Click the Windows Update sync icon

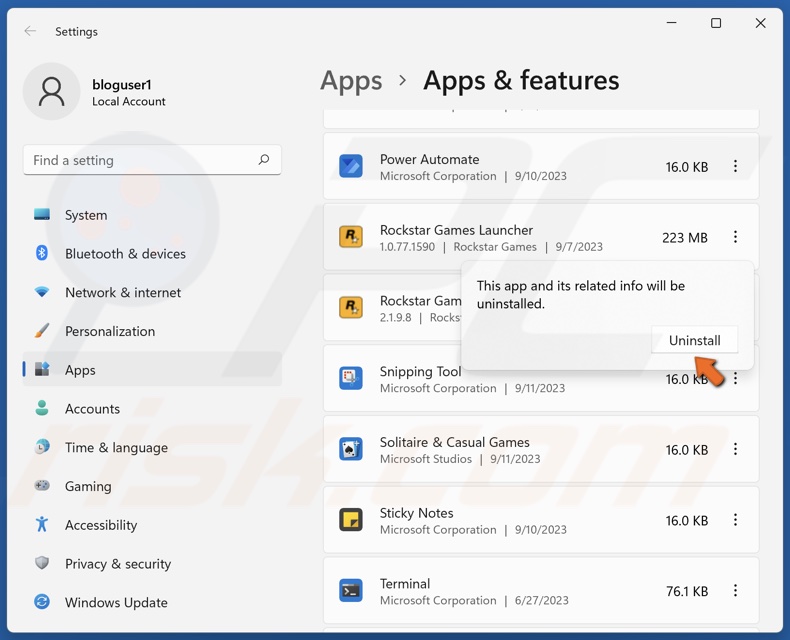click(42, 602)
